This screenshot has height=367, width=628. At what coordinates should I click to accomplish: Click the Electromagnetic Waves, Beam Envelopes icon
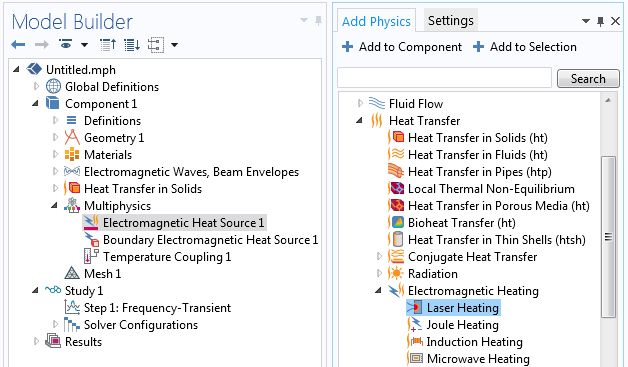coord(72,171)
